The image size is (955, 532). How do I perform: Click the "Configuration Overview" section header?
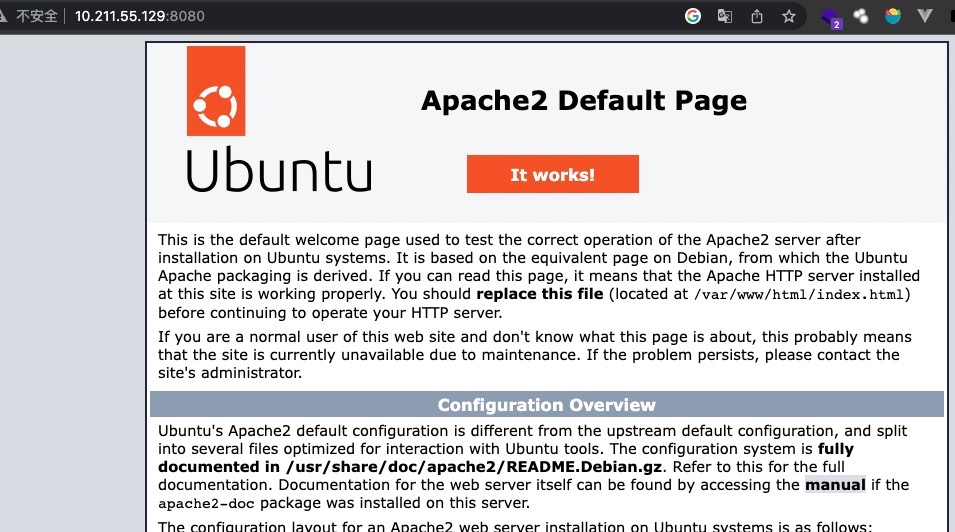546,405
